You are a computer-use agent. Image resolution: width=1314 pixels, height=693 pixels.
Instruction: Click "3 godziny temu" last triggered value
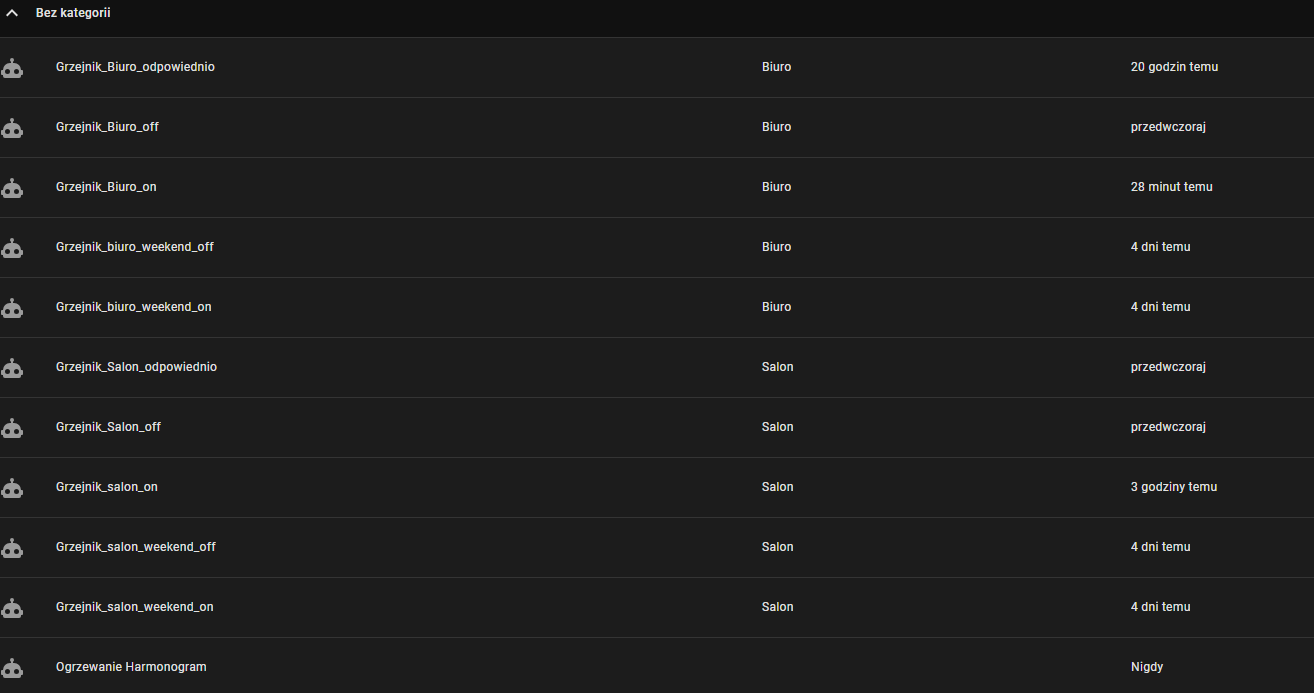[1173, 487]
